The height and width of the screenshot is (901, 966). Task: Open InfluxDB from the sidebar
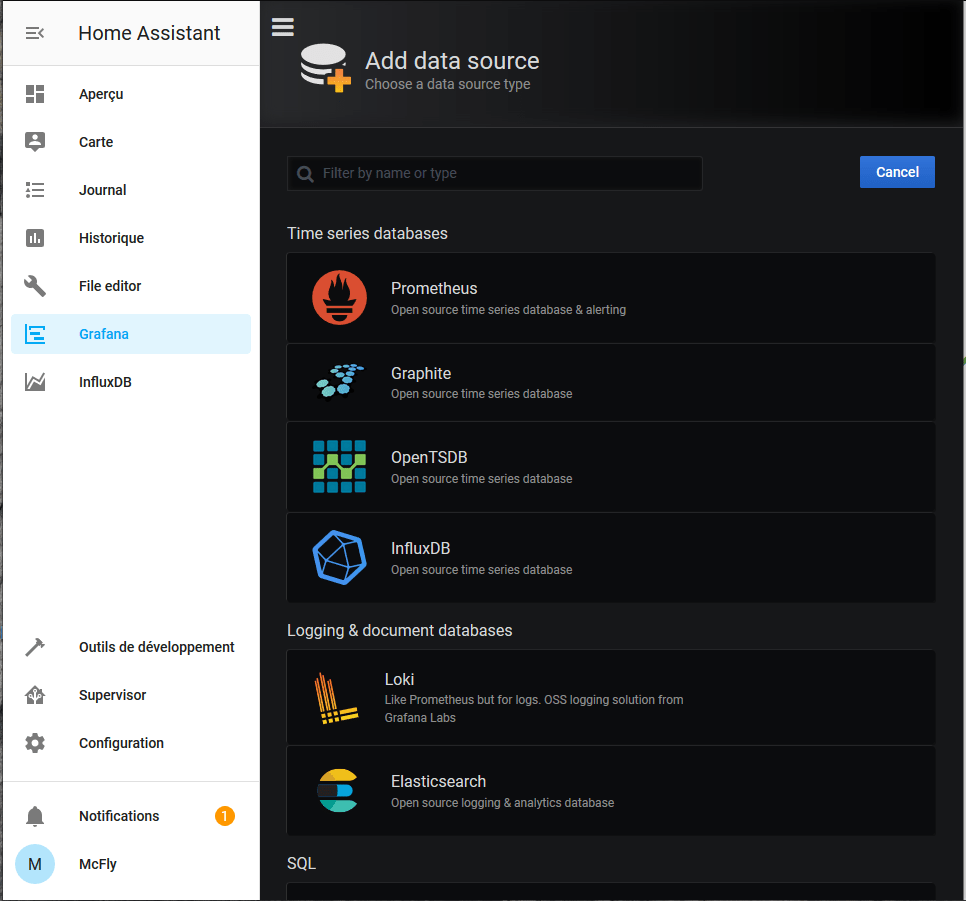point(105,382)
